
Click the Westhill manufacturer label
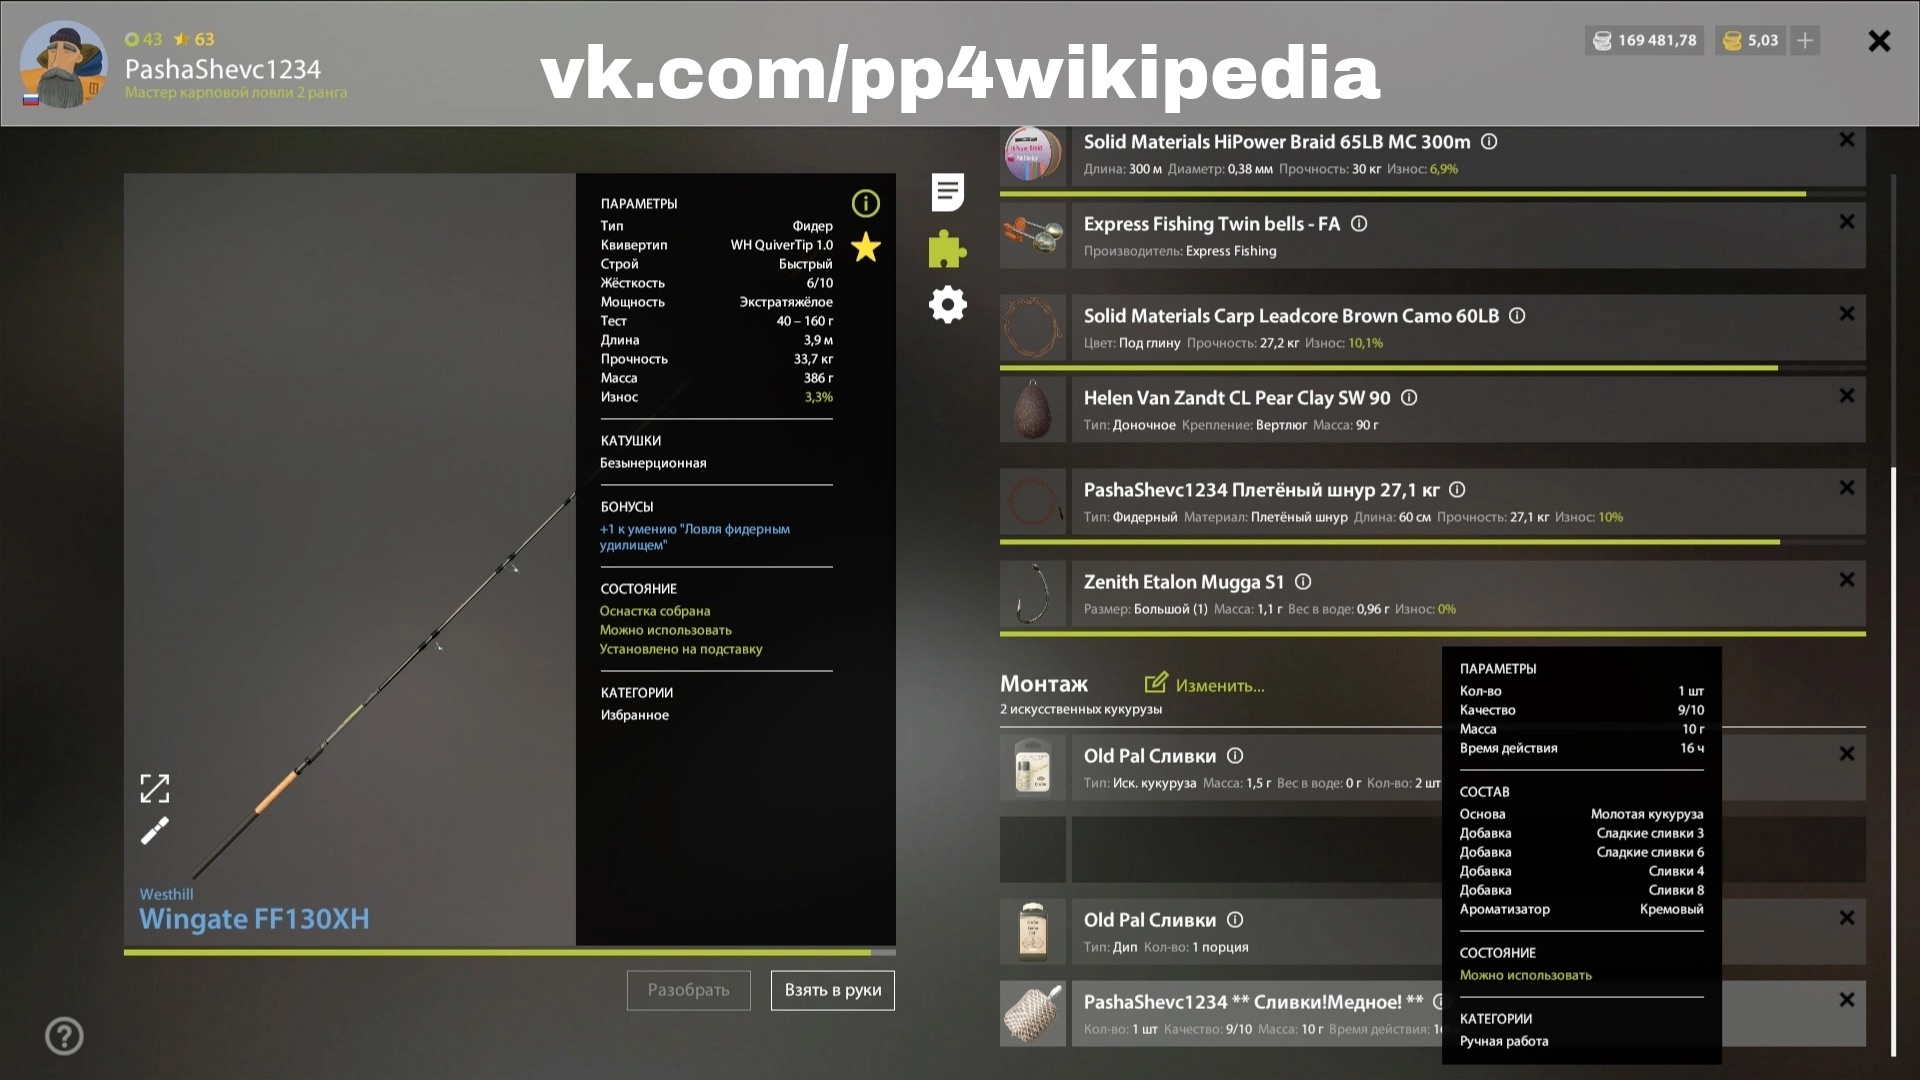(166, 894)
